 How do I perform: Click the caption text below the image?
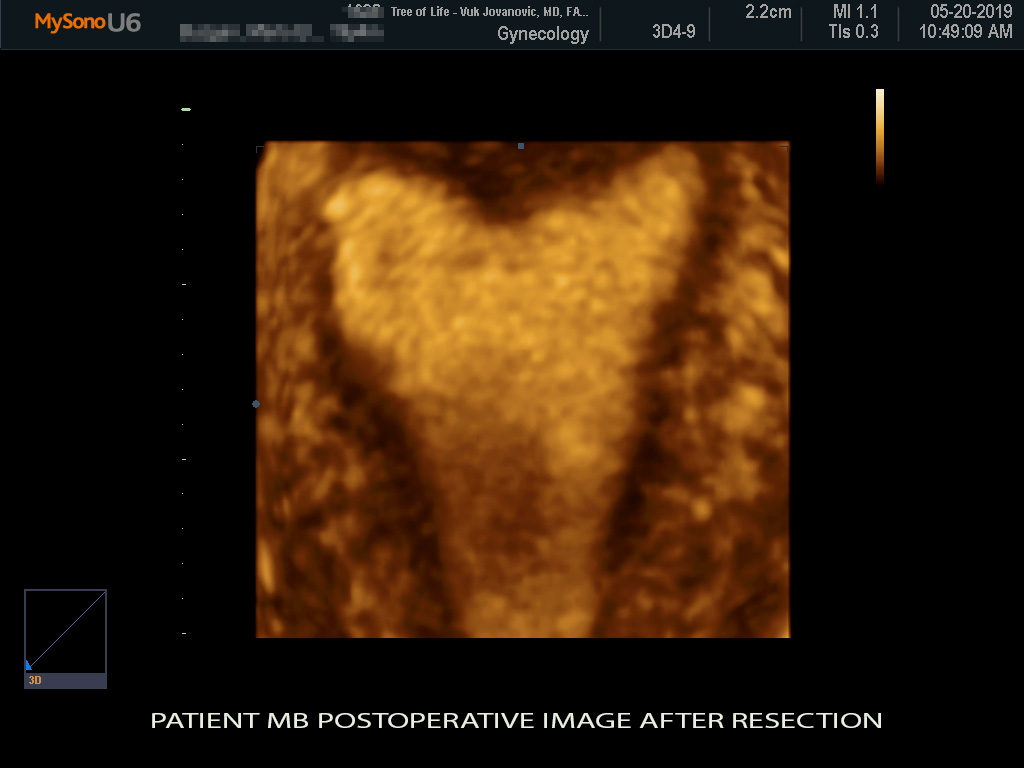514,720
